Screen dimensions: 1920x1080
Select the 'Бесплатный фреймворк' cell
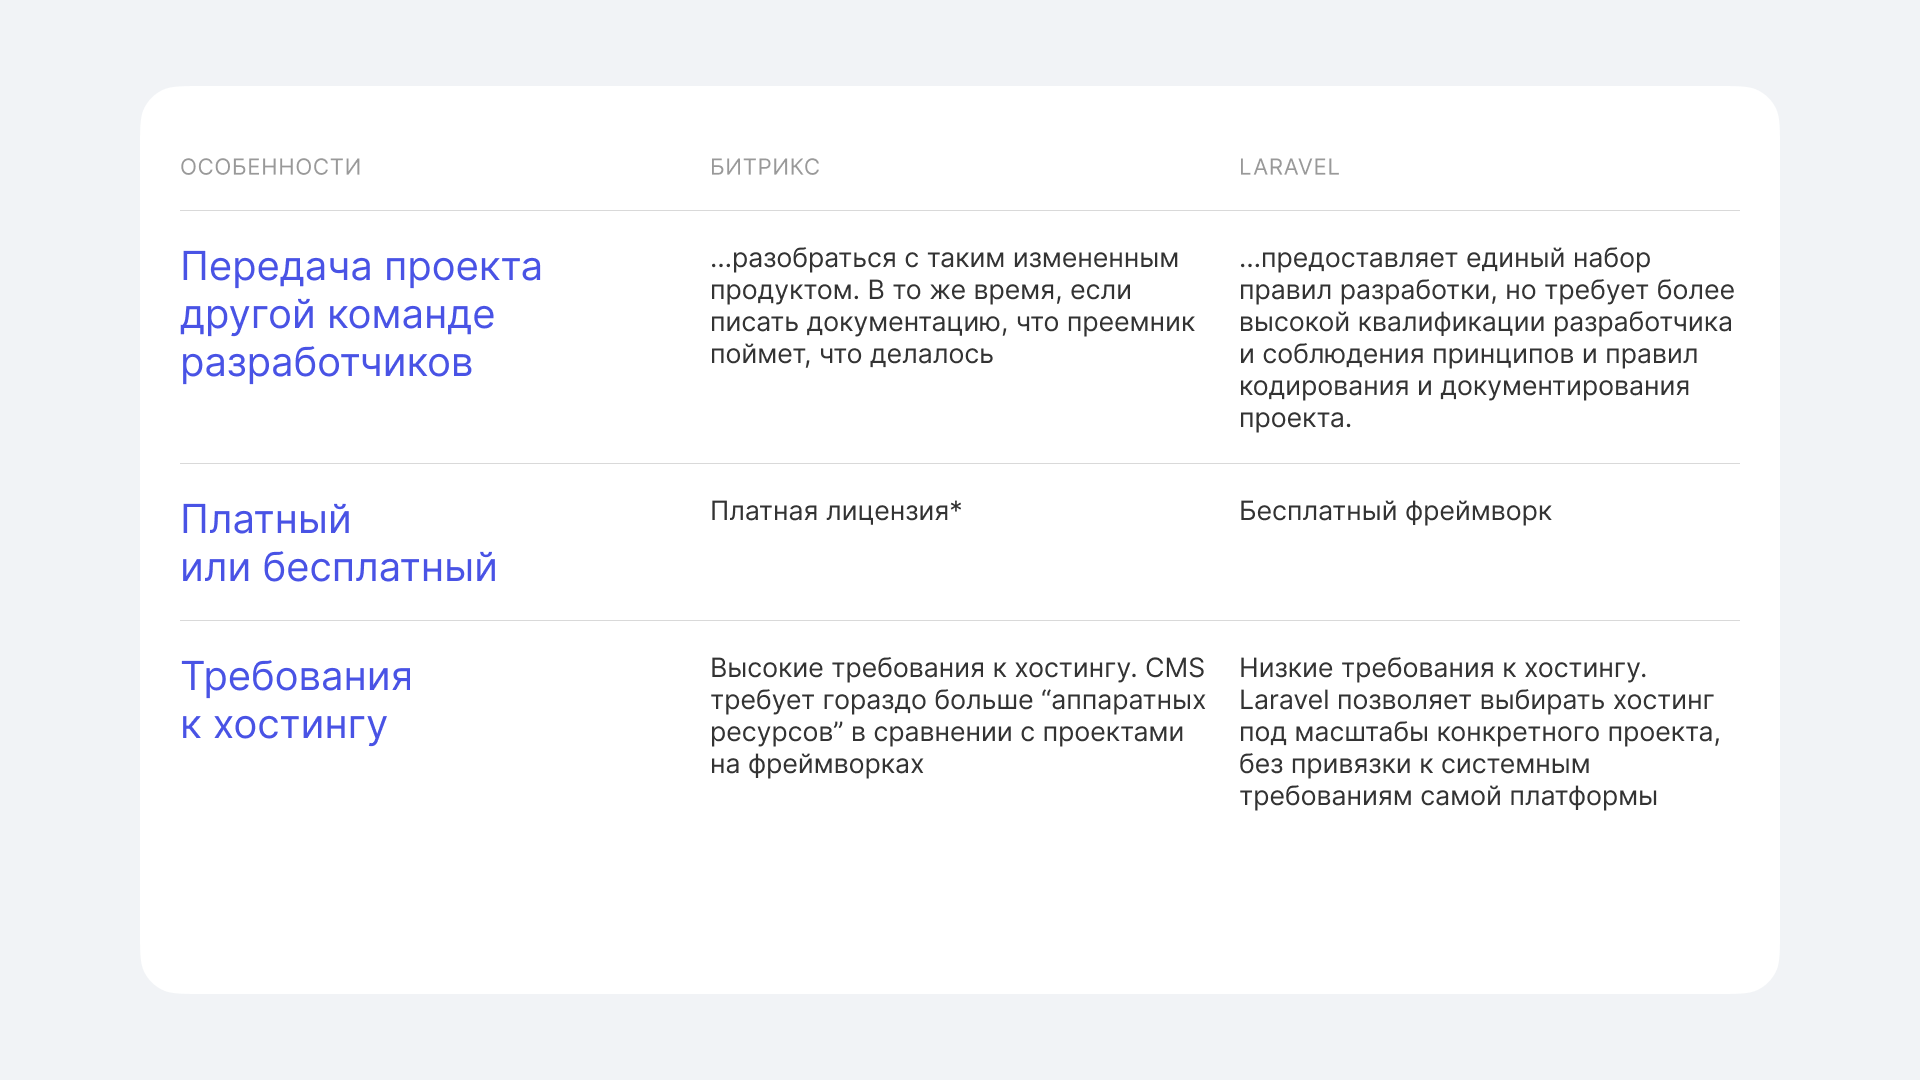[1395, 511]
